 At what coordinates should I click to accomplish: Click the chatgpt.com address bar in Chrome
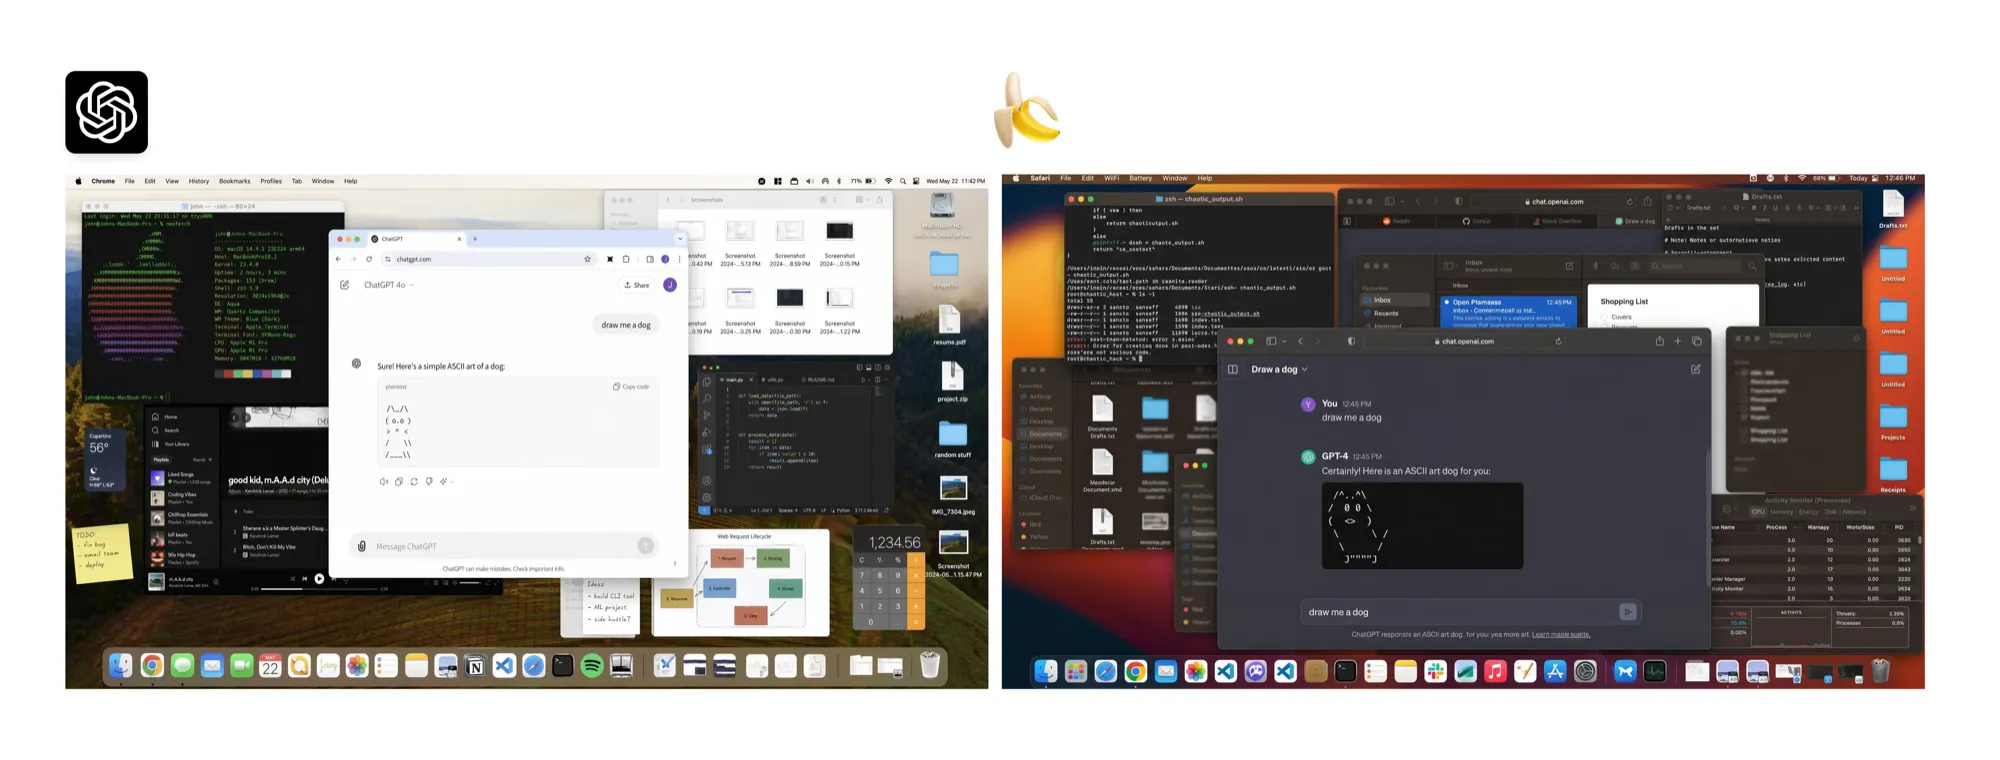(x=490, y=259)
